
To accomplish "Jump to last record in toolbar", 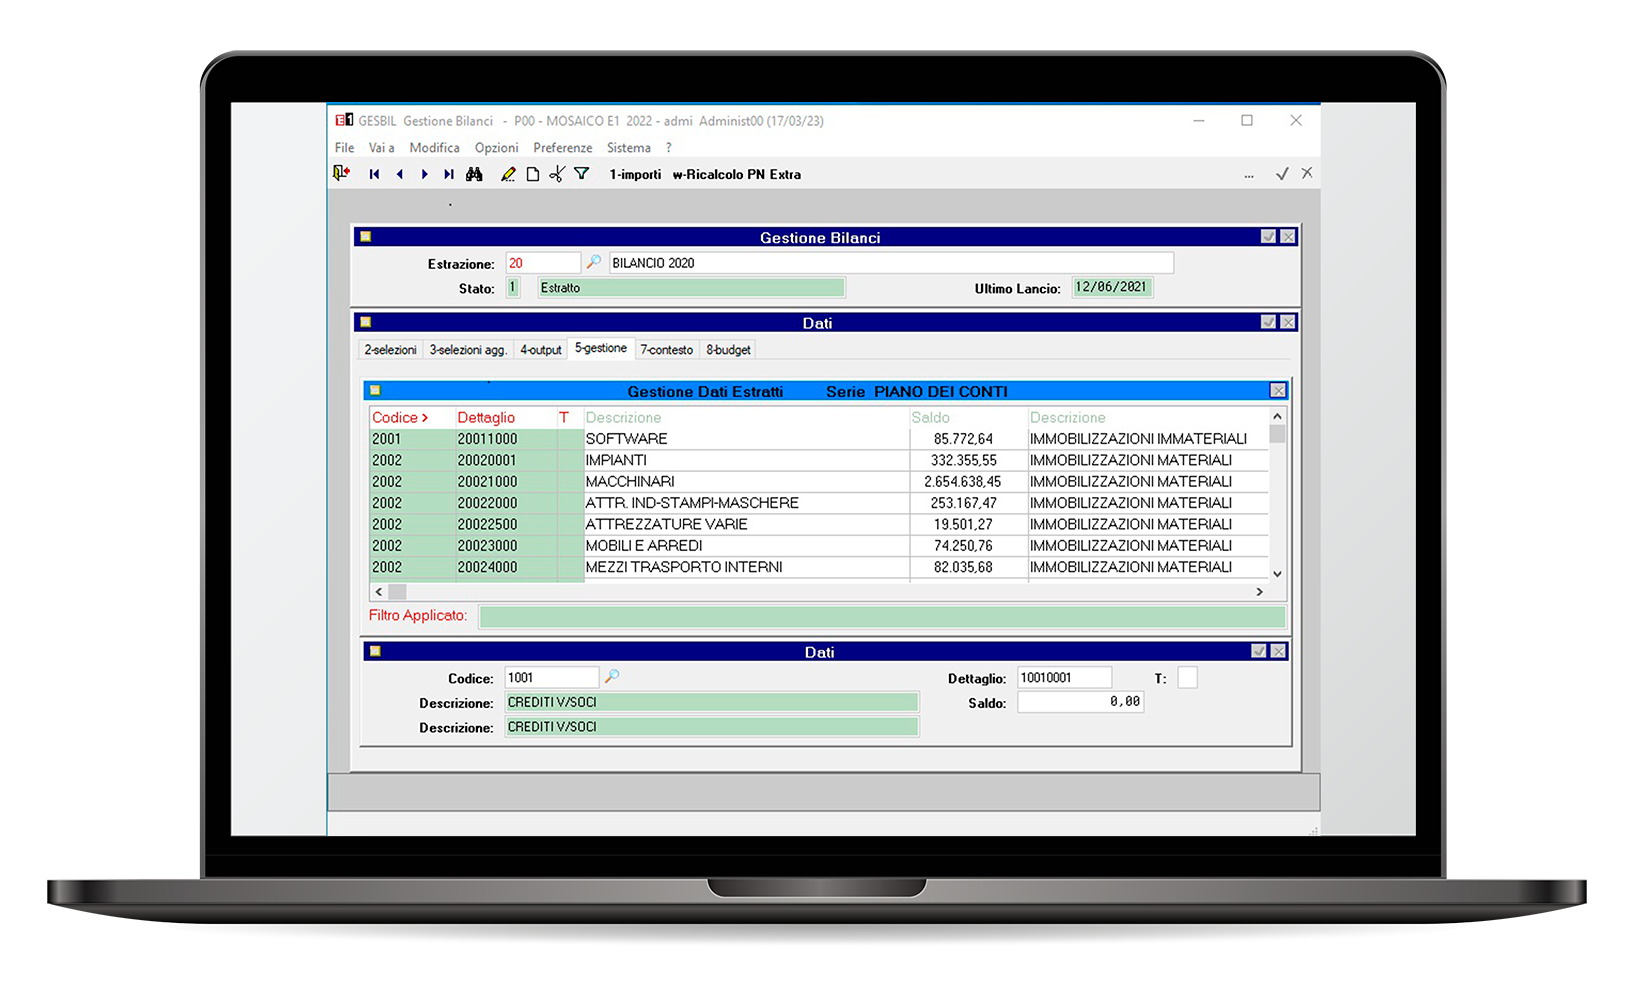I will (x=449, y=174).
